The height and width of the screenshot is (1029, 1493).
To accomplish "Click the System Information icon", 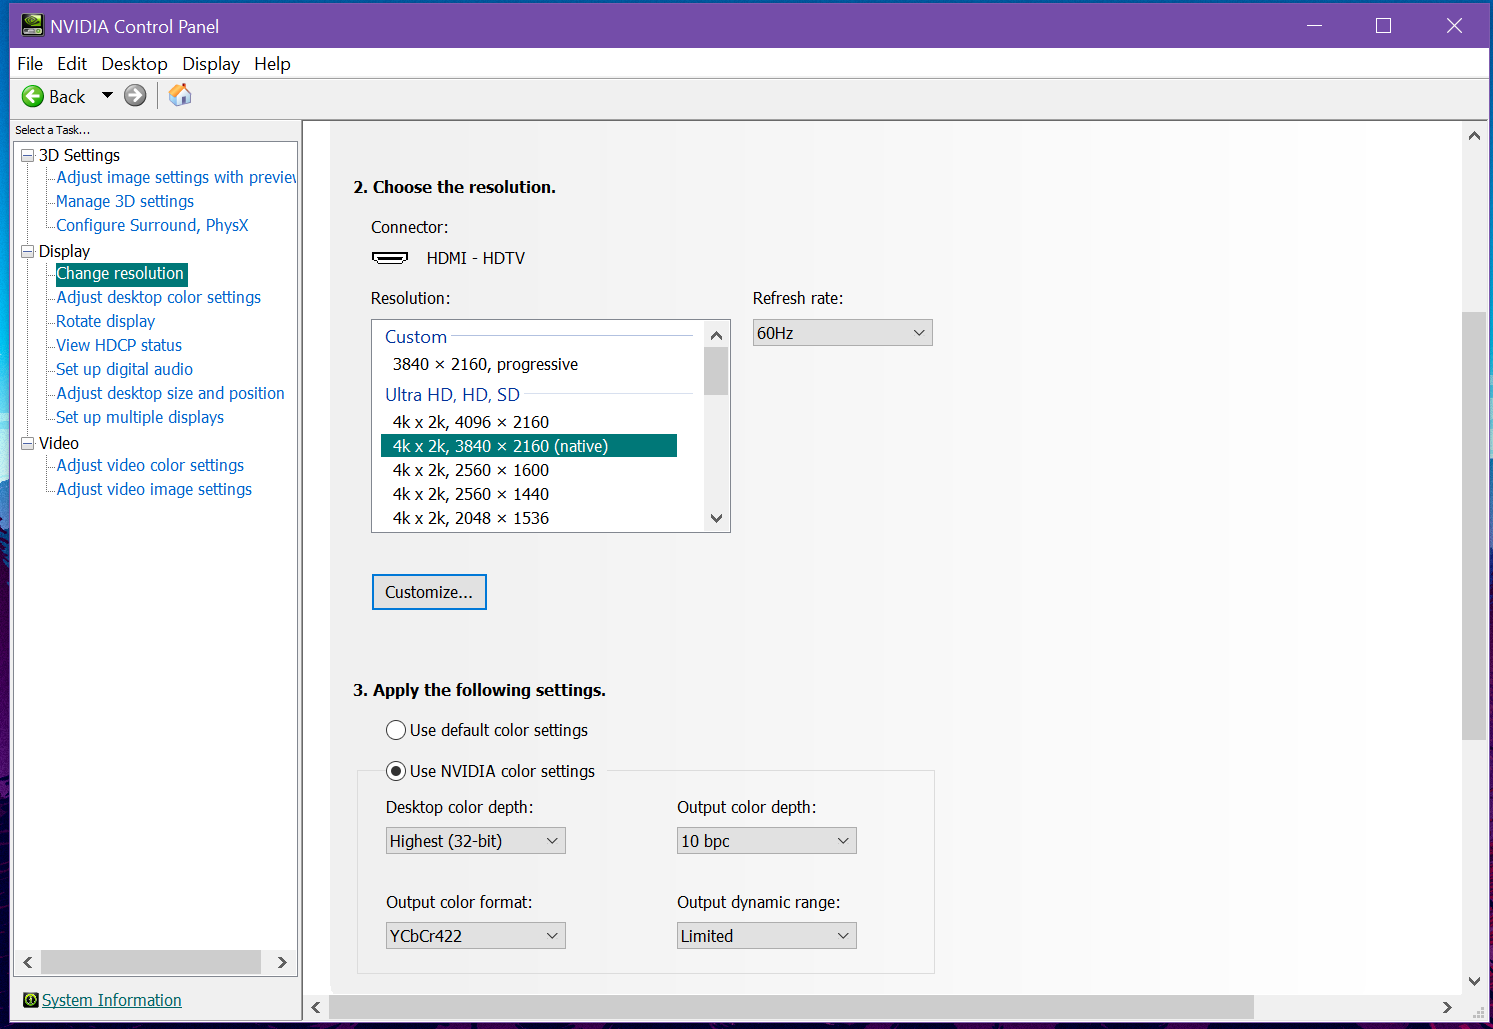I will tap(31, 1000).
